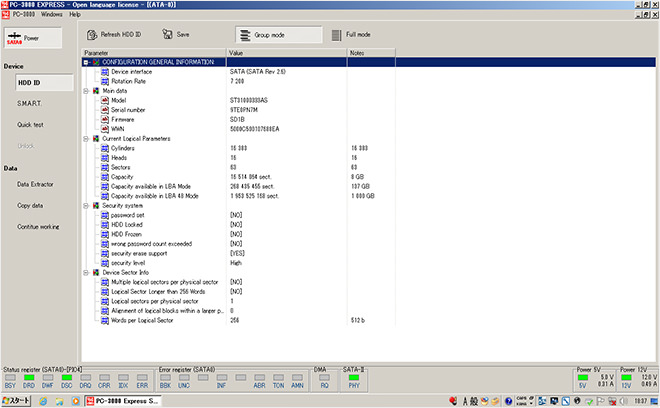
Task: Open the HDD ID section
Action: [x=44, y=83]
